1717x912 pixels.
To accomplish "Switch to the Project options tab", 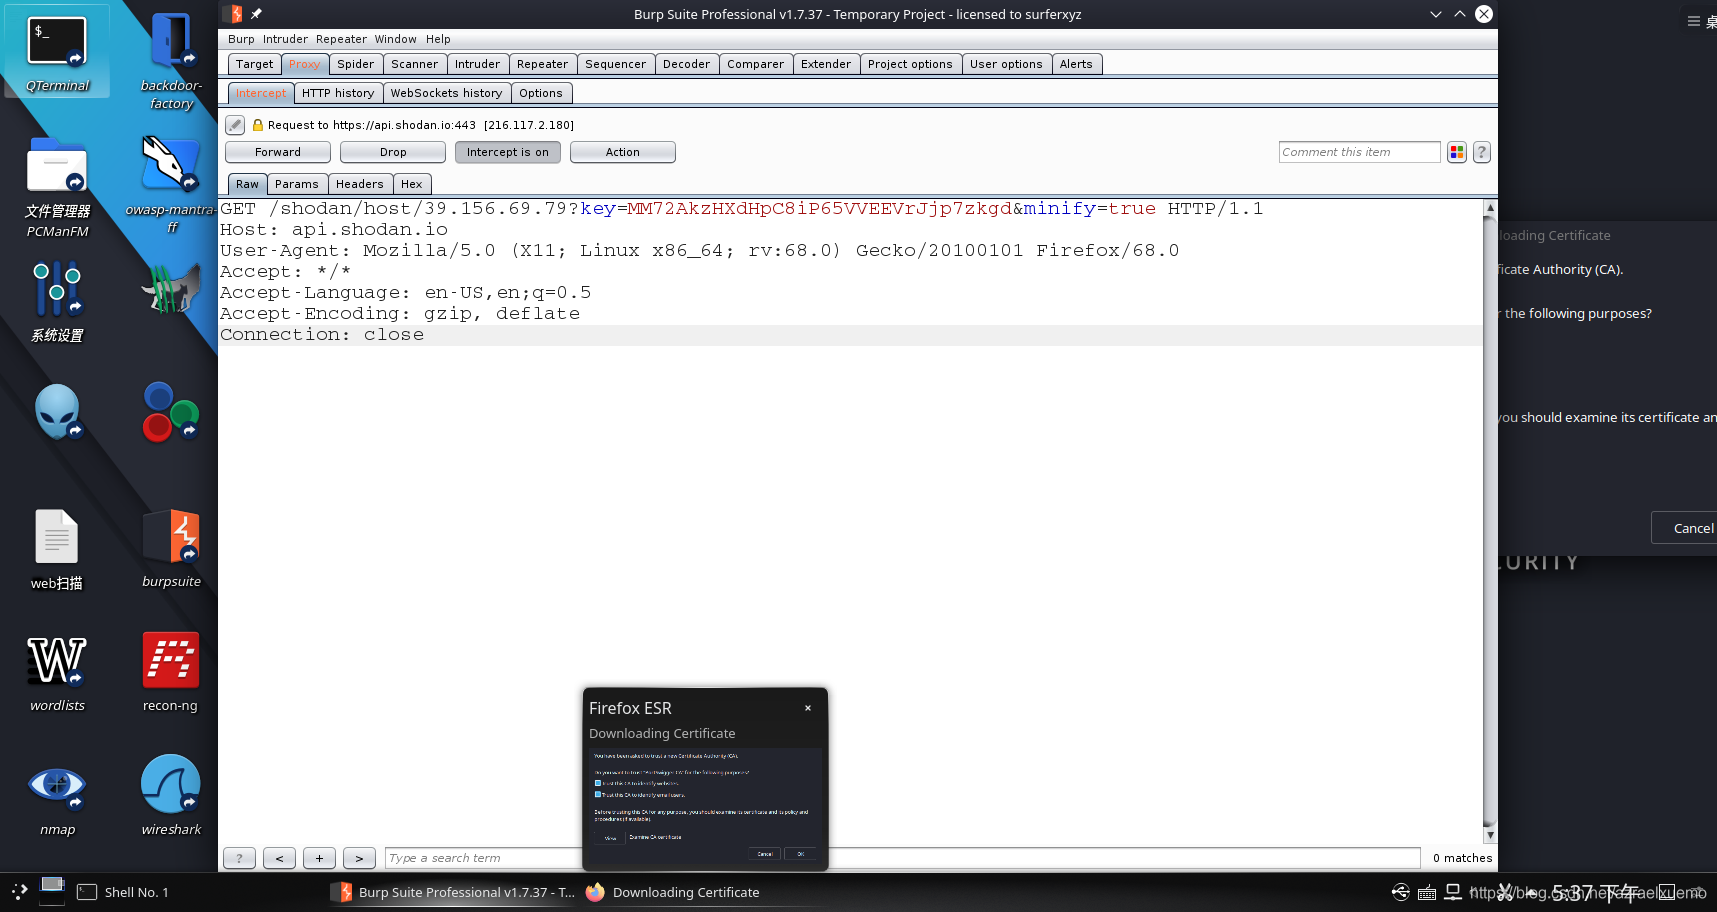I will [910, 64].
